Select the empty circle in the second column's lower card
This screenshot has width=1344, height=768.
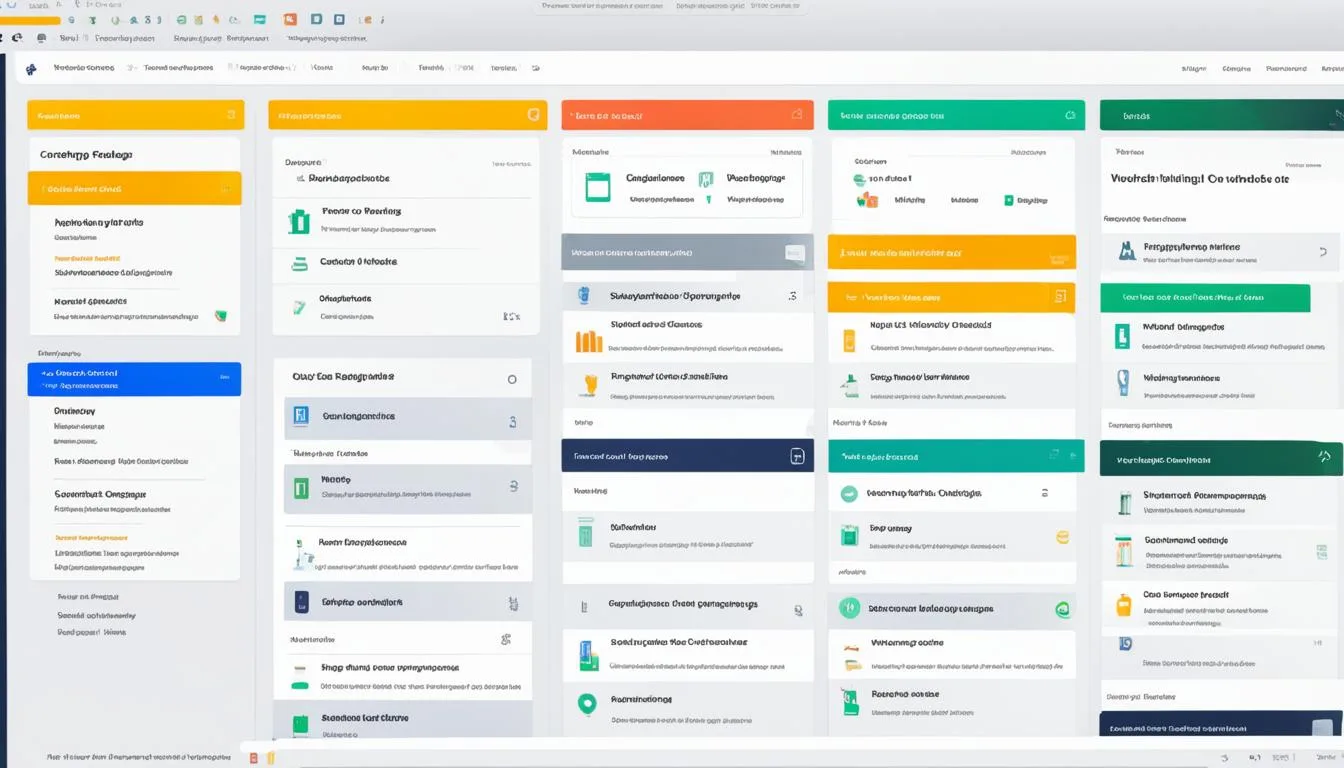[512, 380]
